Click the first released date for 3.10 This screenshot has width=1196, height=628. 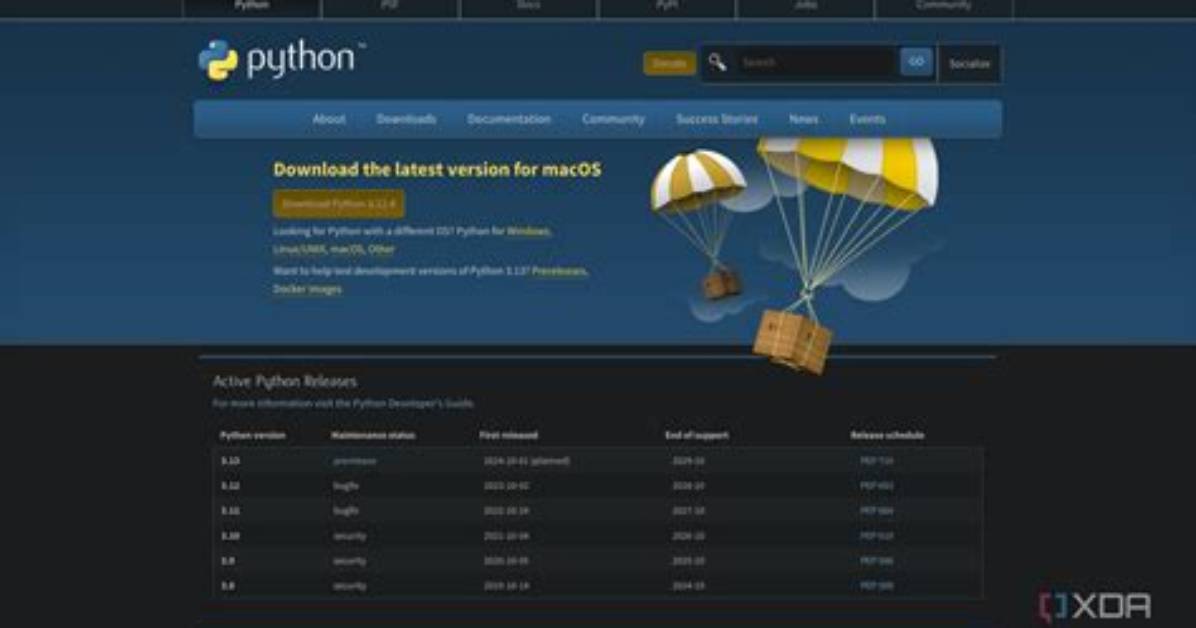506,536
